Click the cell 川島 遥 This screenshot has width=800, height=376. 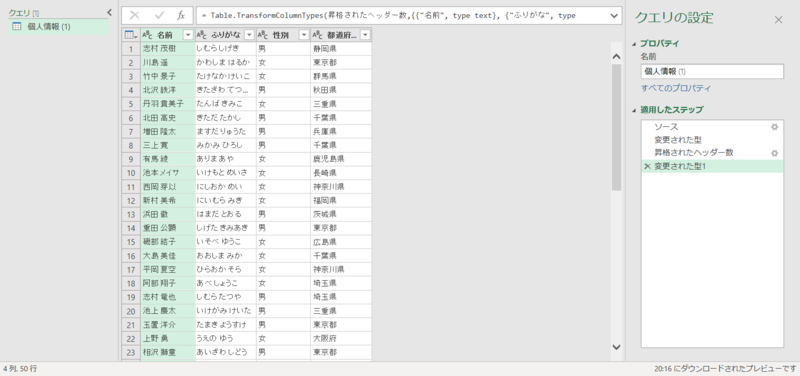point(168,63)
